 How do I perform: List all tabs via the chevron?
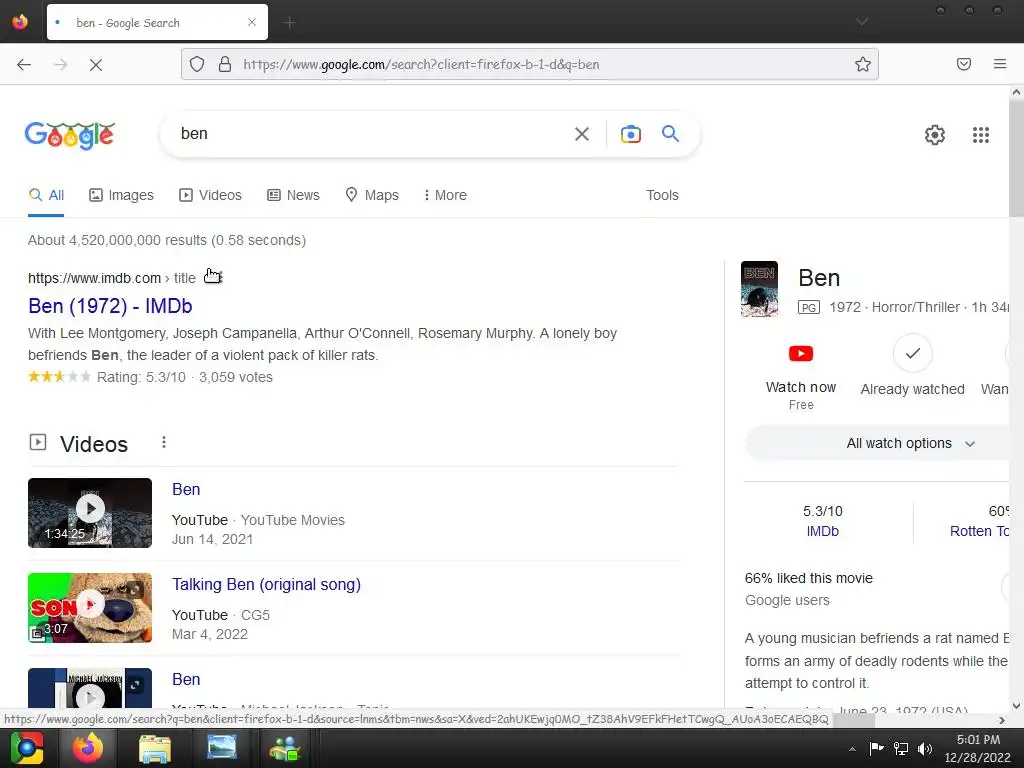tap(862, 22)
